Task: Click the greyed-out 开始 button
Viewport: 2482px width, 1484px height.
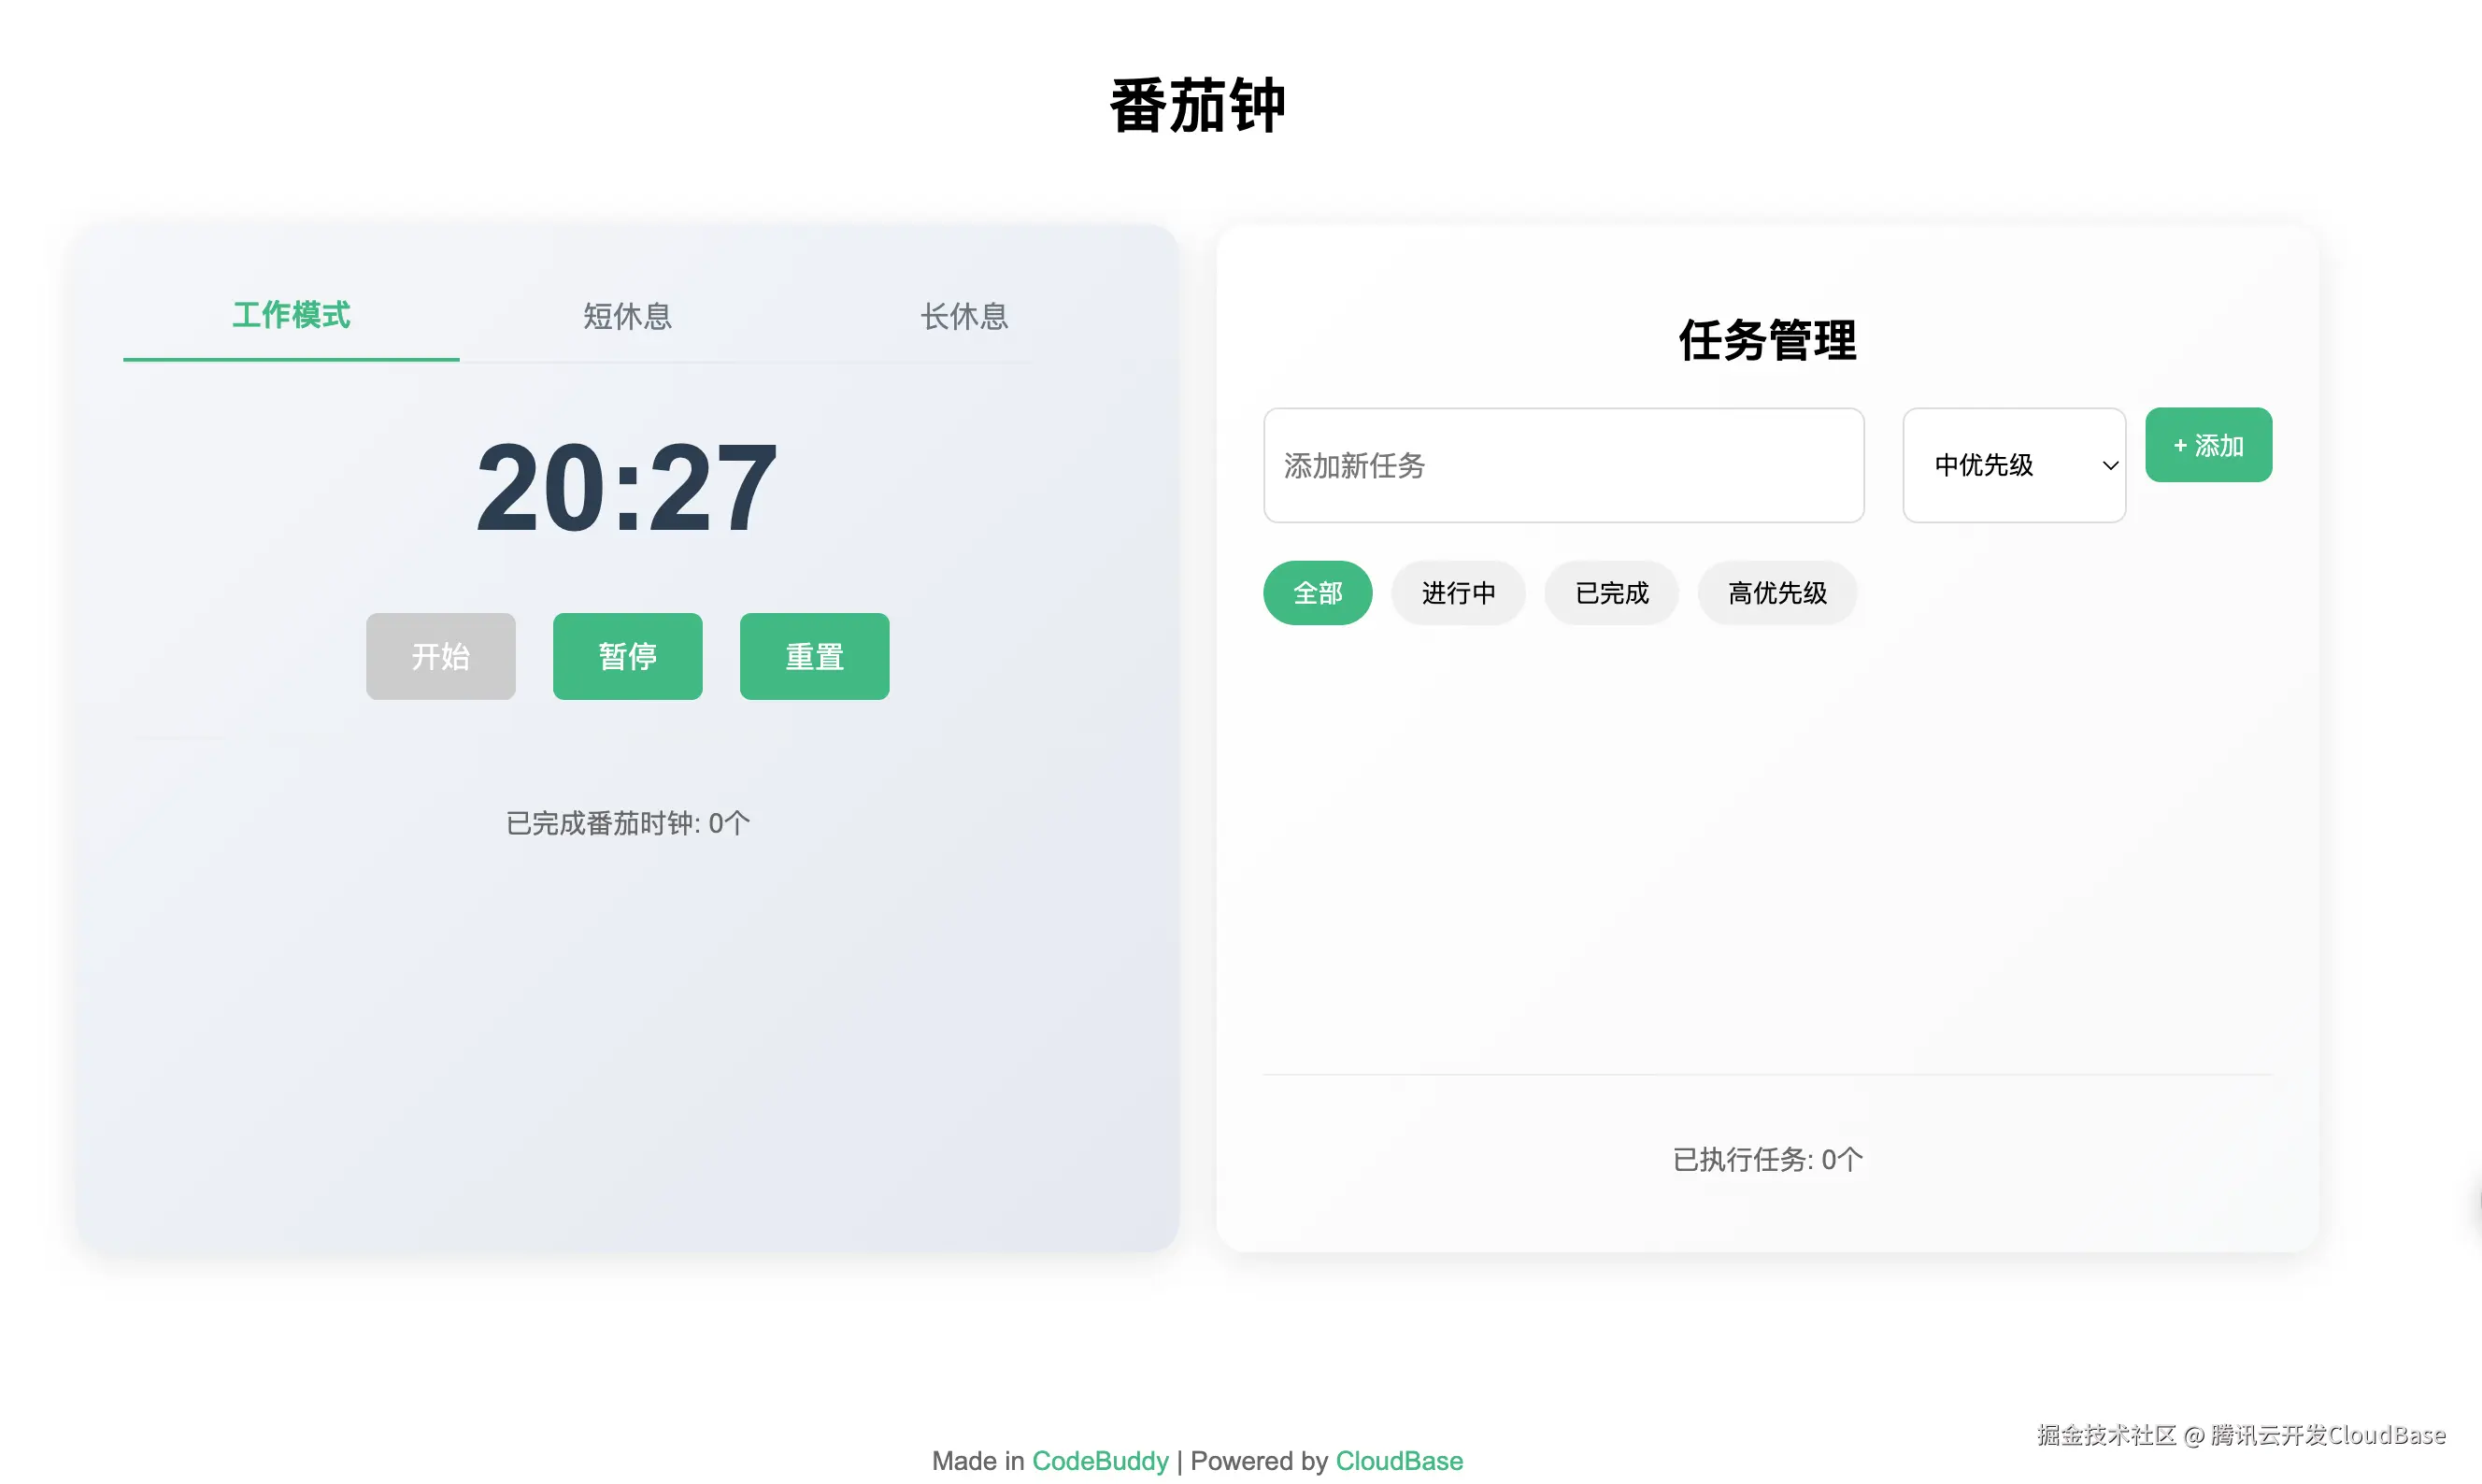Action: (x=440, y=656)
